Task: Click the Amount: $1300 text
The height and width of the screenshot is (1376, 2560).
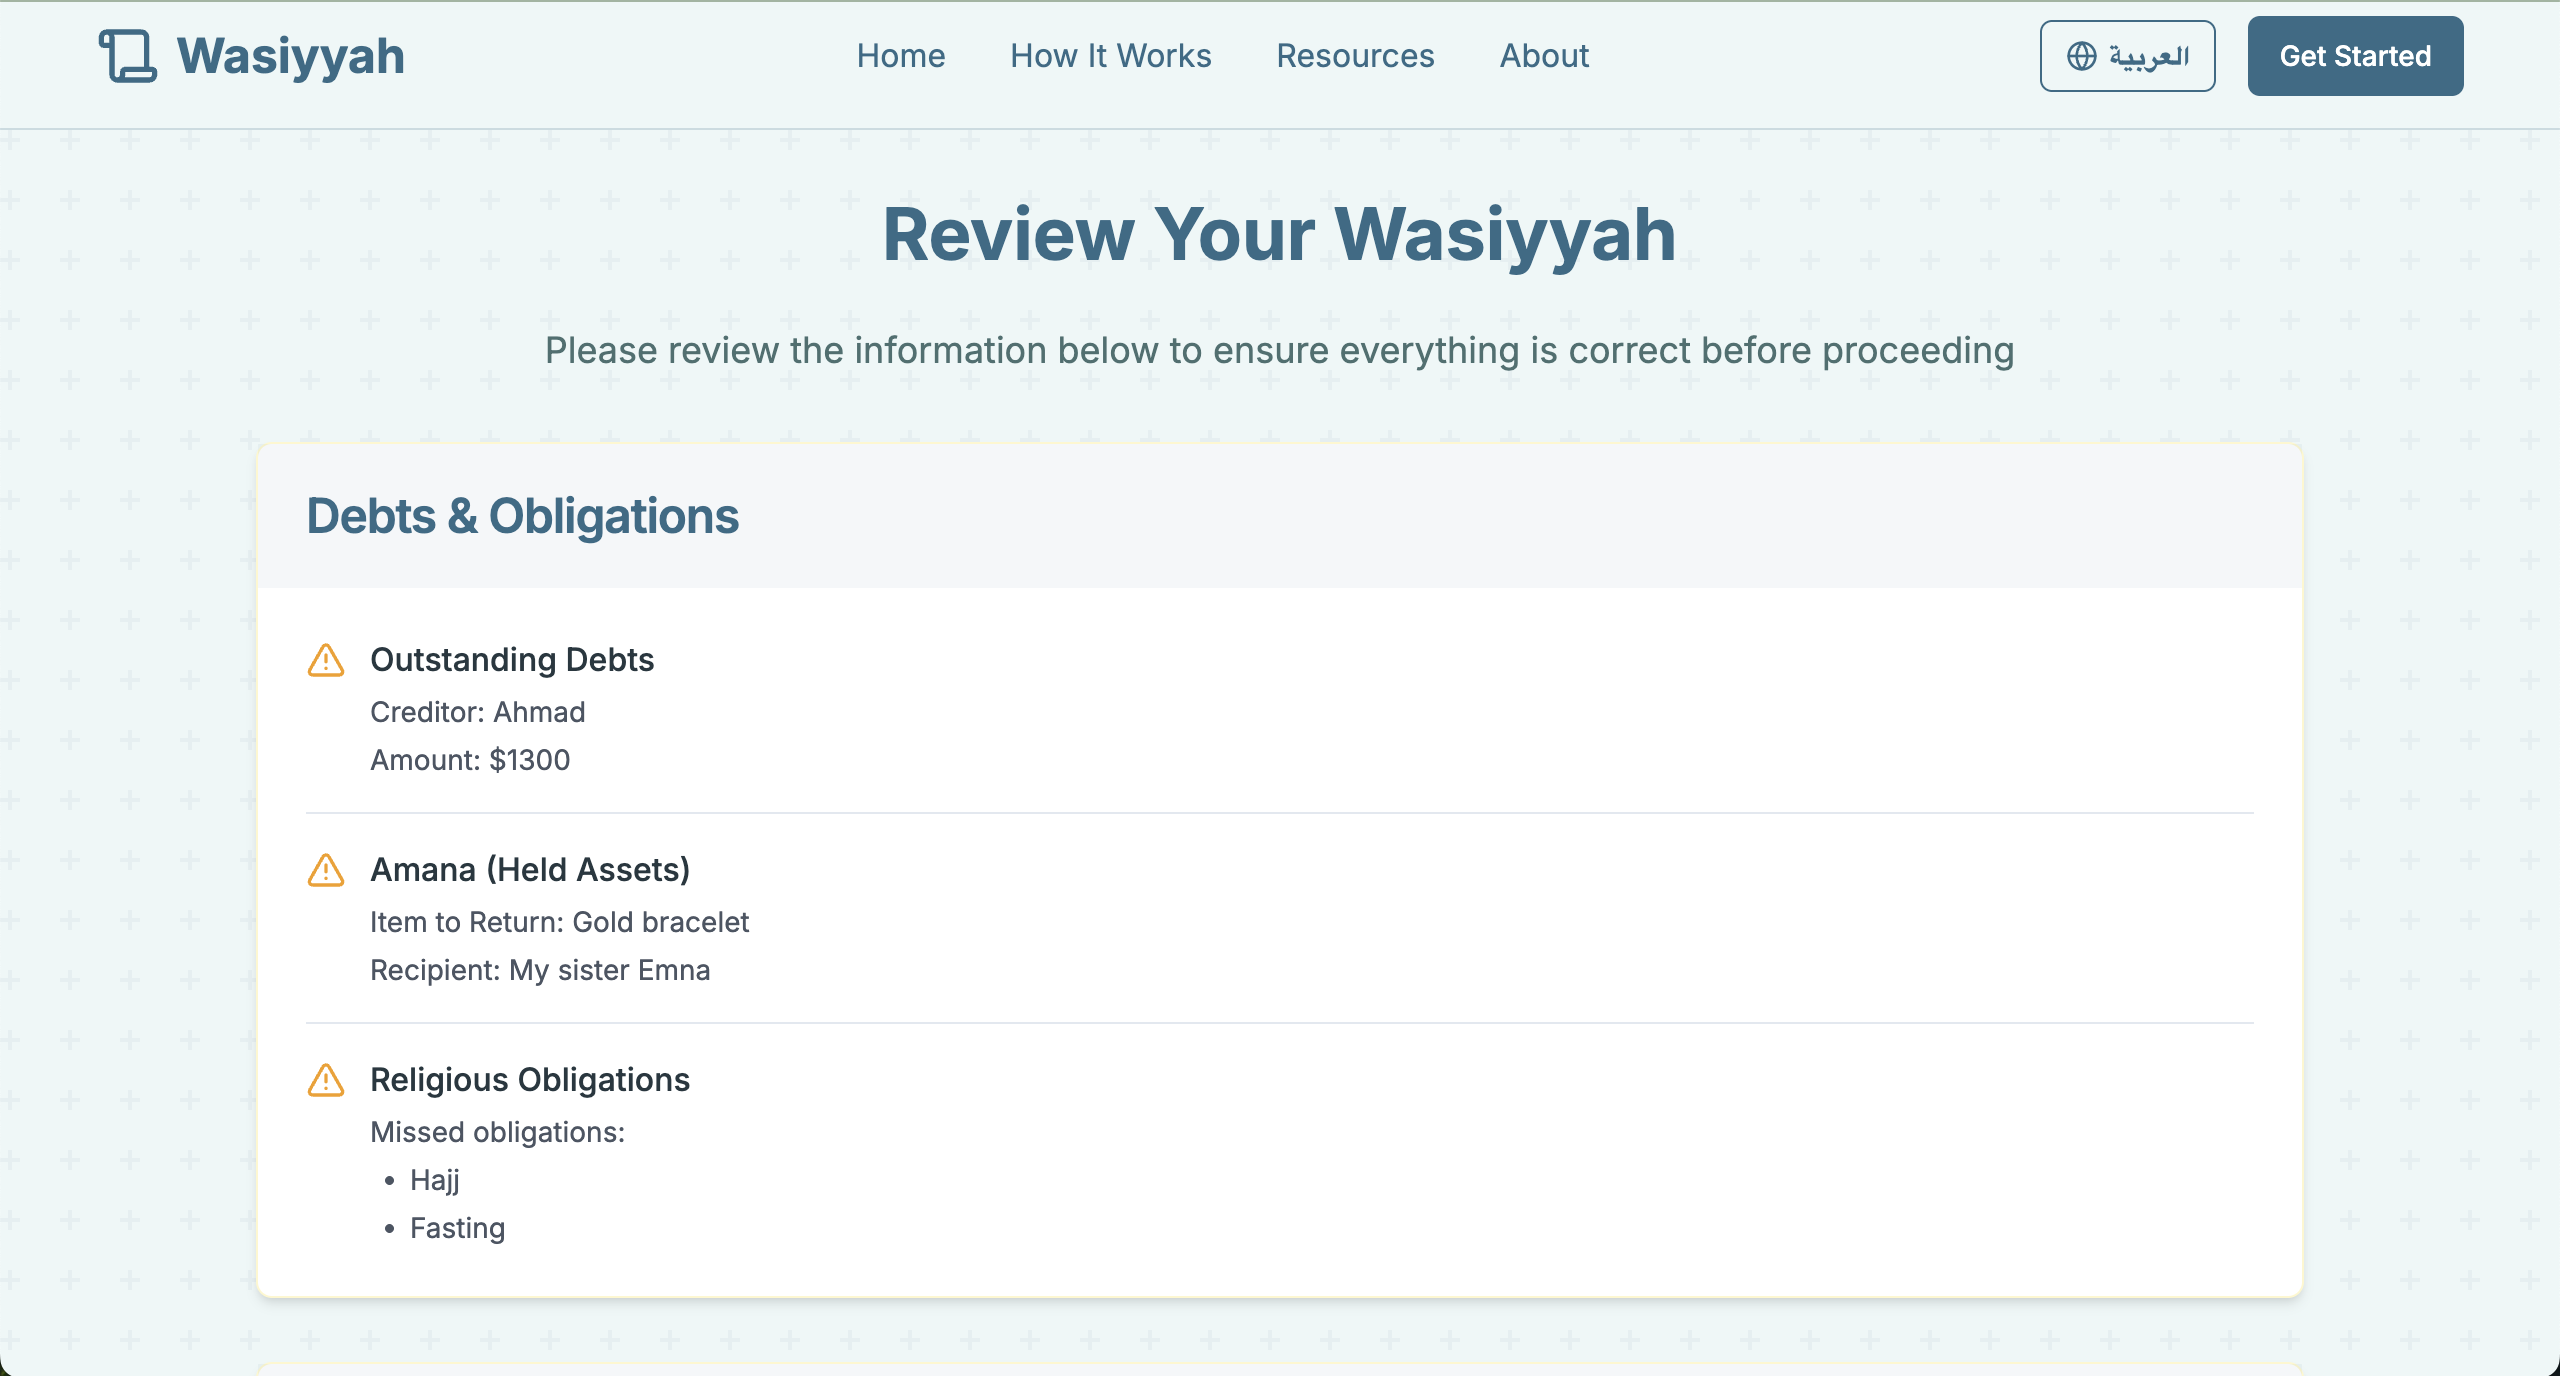Action: pyautogui.click(x=470, y=760)
